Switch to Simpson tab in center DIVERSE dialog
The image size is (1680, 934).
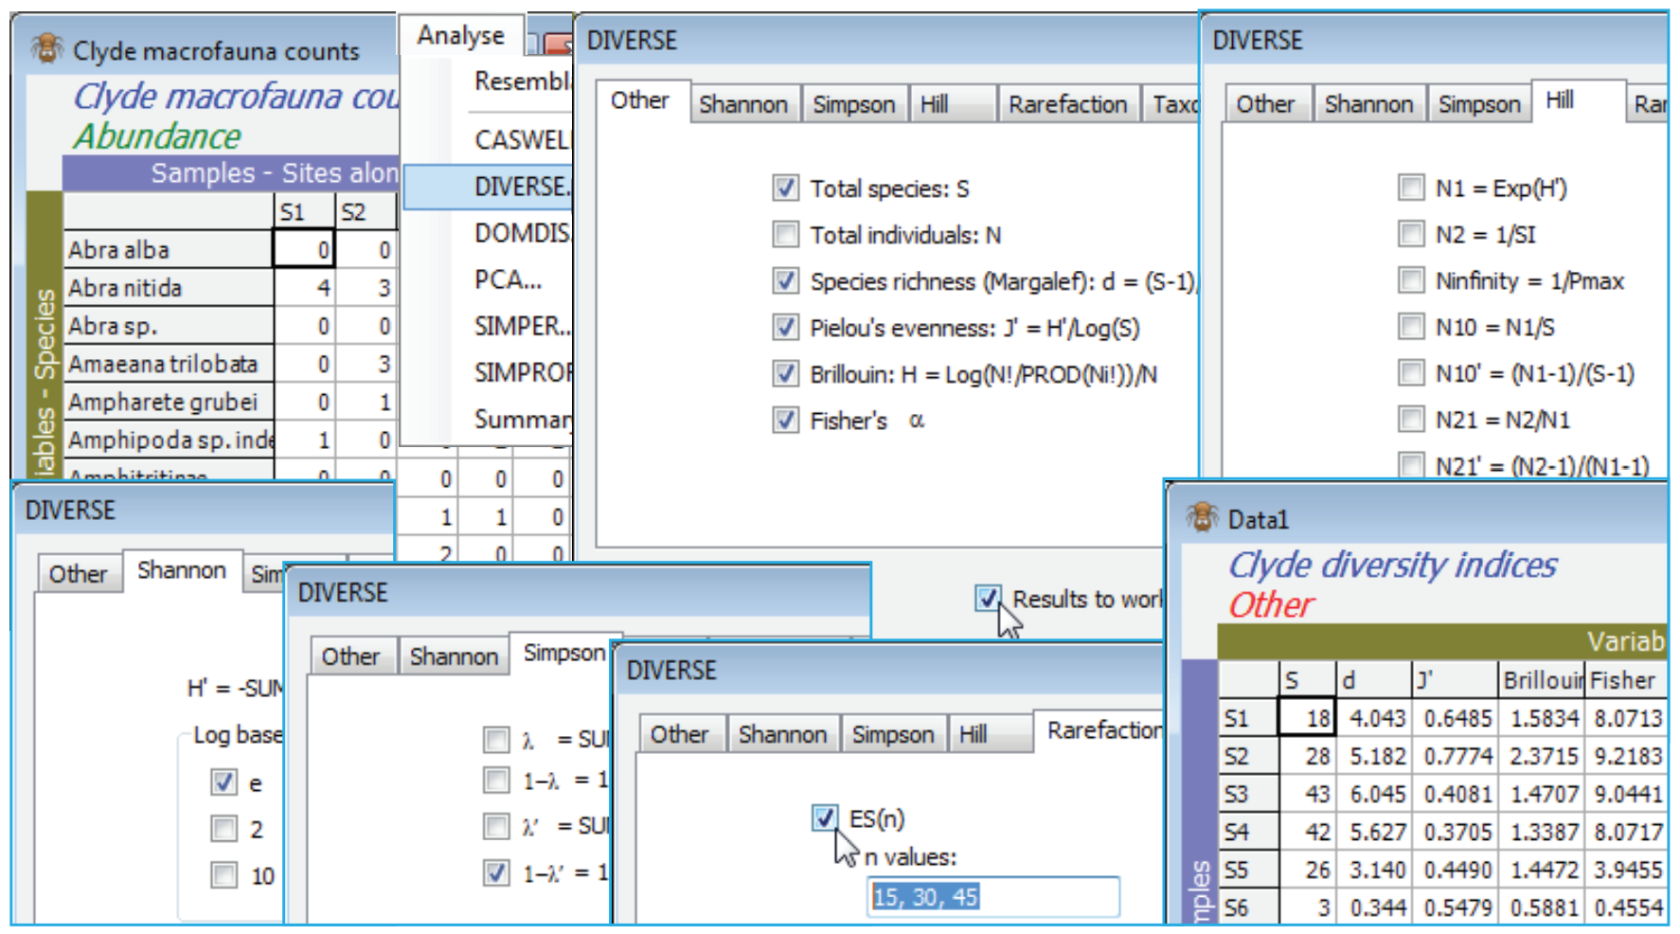(854, 104)
